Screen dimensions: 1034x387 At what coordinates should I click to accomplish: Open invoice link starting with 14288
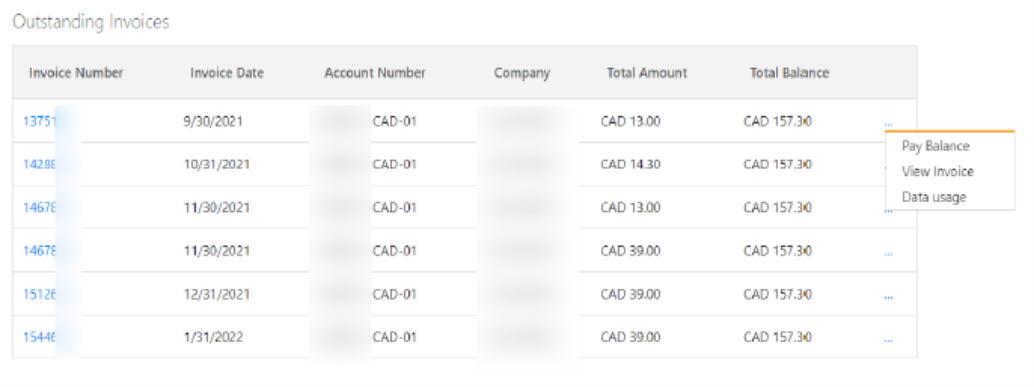[x=40, y=164]
